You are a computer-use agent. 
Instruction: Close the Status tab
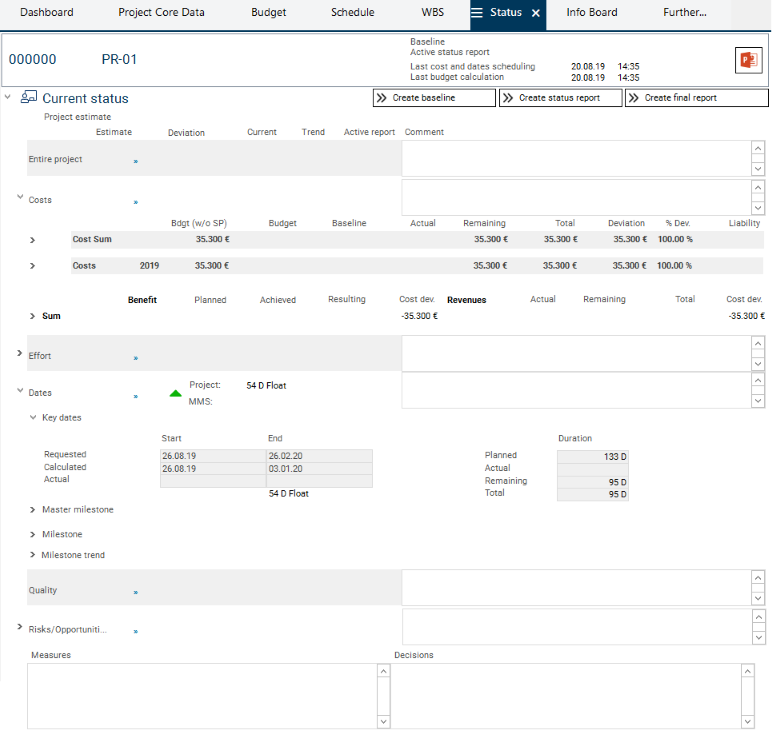pyautogui.click(x=535, y=13)
